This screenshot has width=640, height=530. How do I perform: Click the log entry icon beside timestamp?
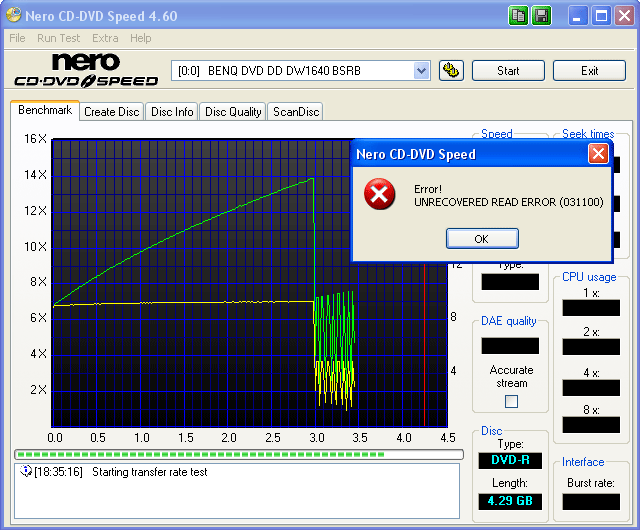pos(26,472)
